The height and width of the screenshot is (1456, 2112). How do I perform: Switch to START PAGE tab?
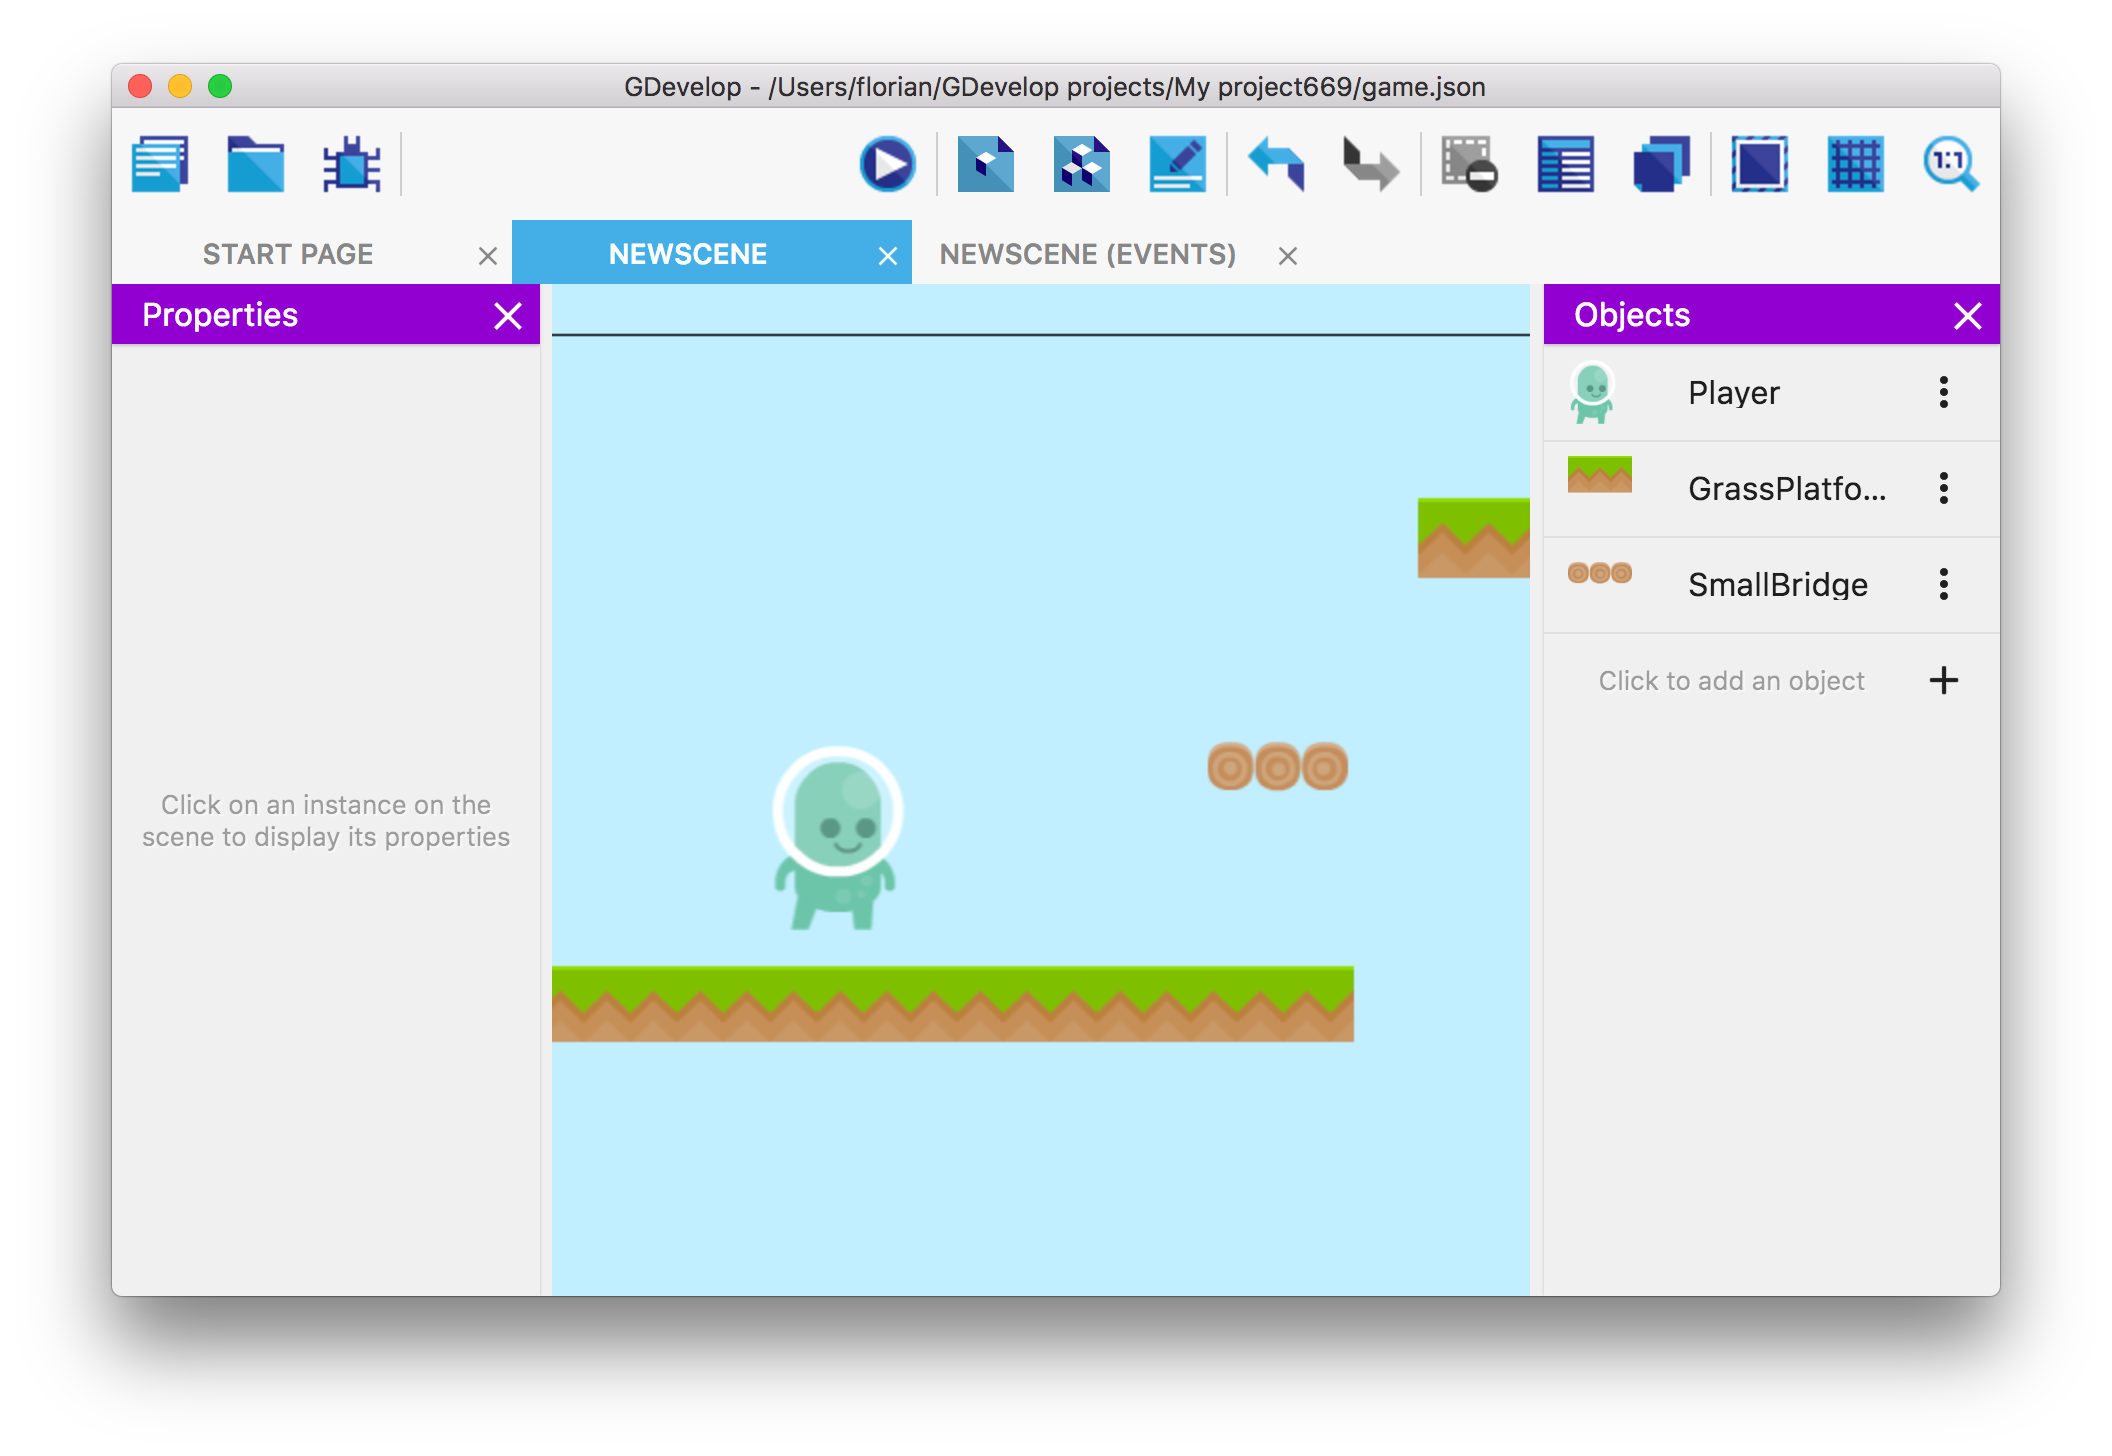tap(287, 252)
